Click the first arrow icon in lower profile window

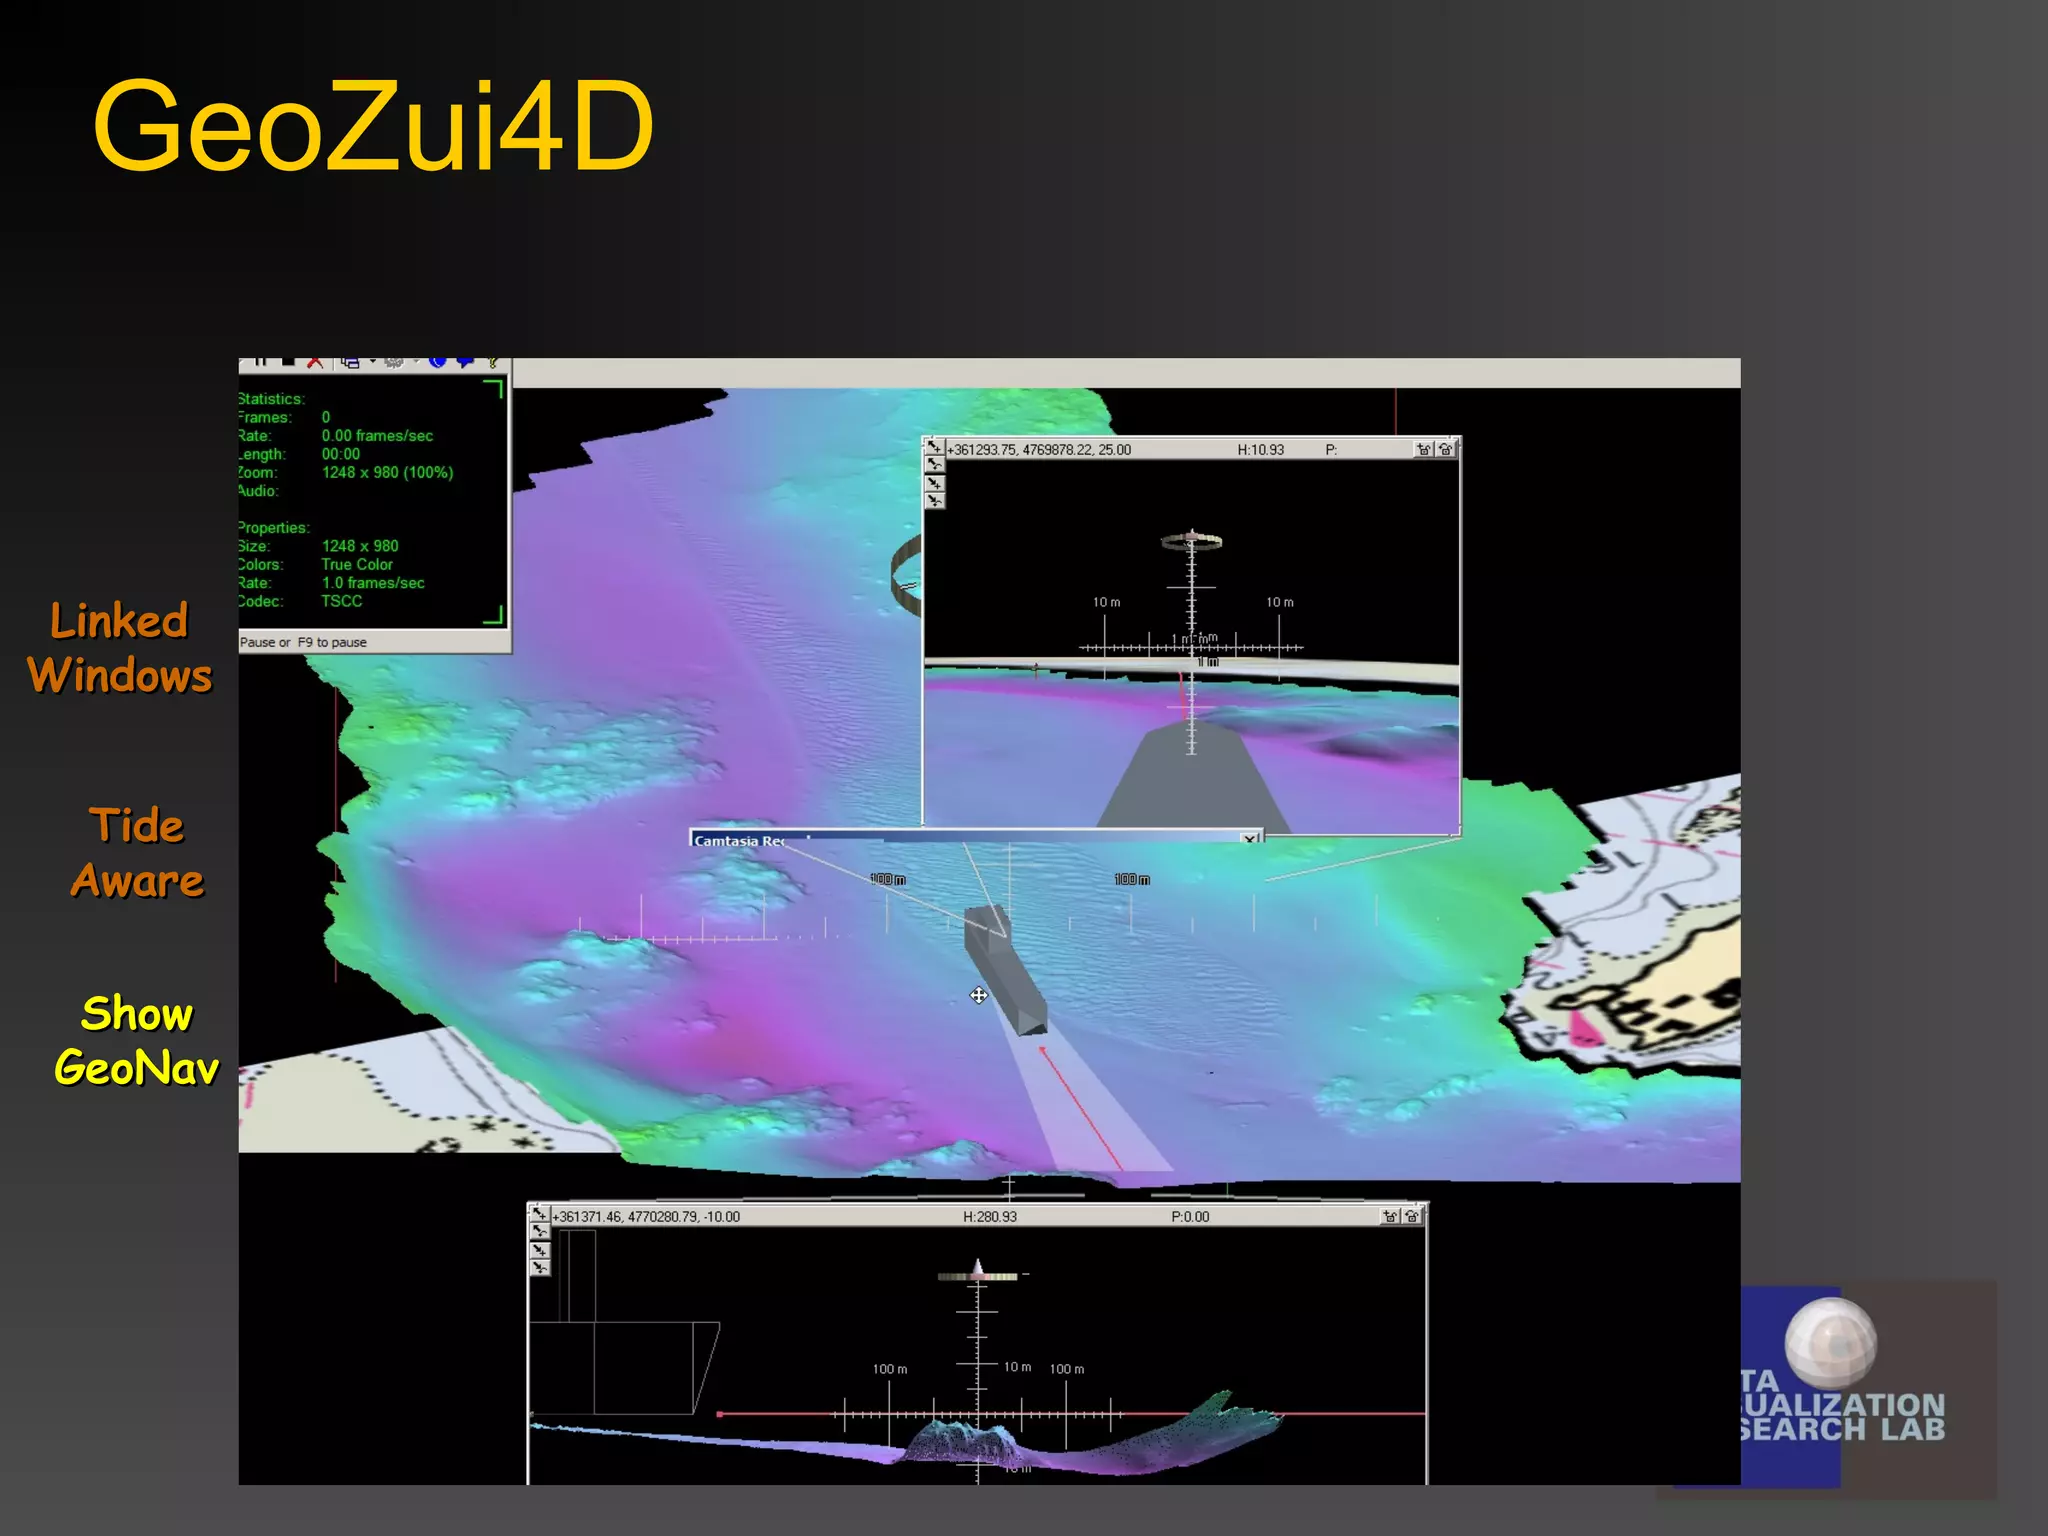pos(539,1214)
